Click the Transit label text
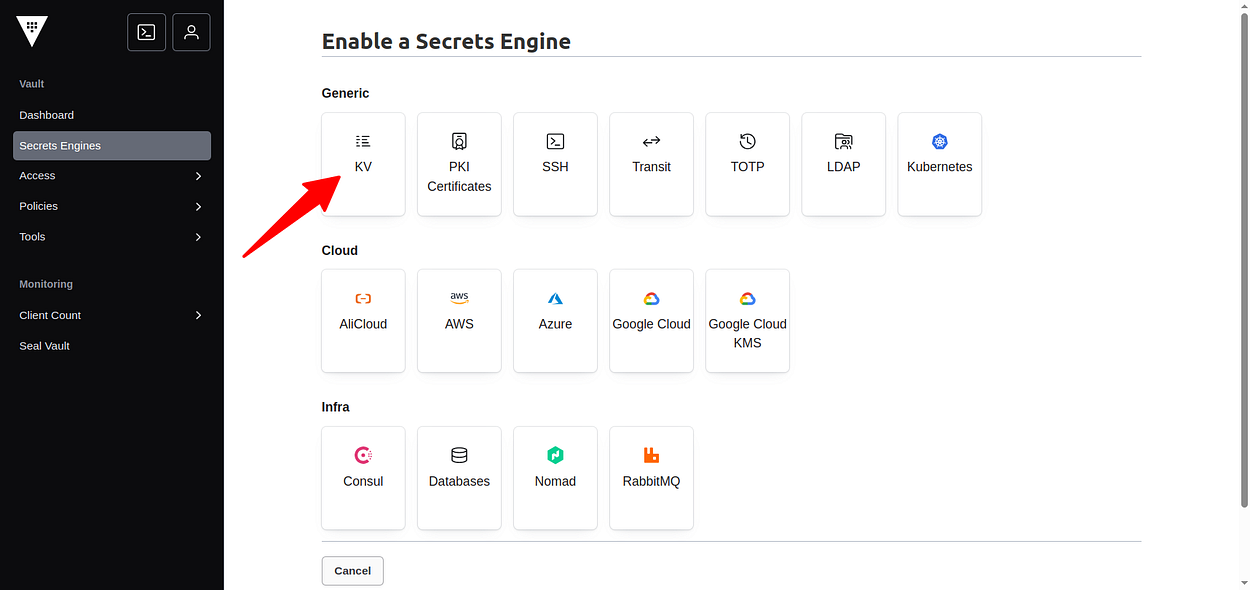Screen dimensions: 1250x590 651,167
